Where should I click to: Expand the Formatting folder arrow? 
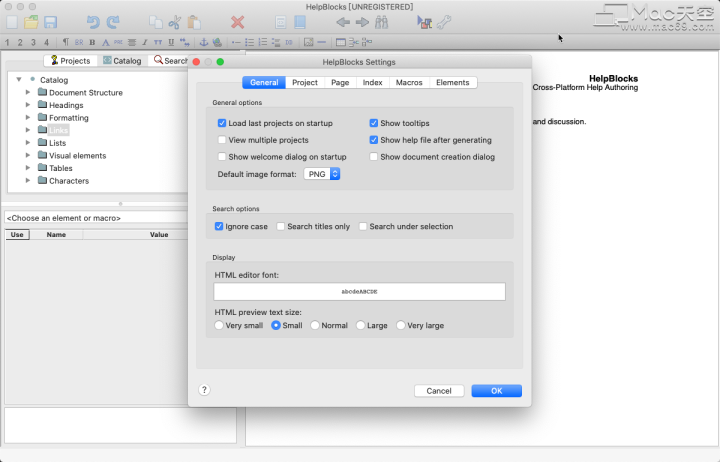tap(28, 118)
